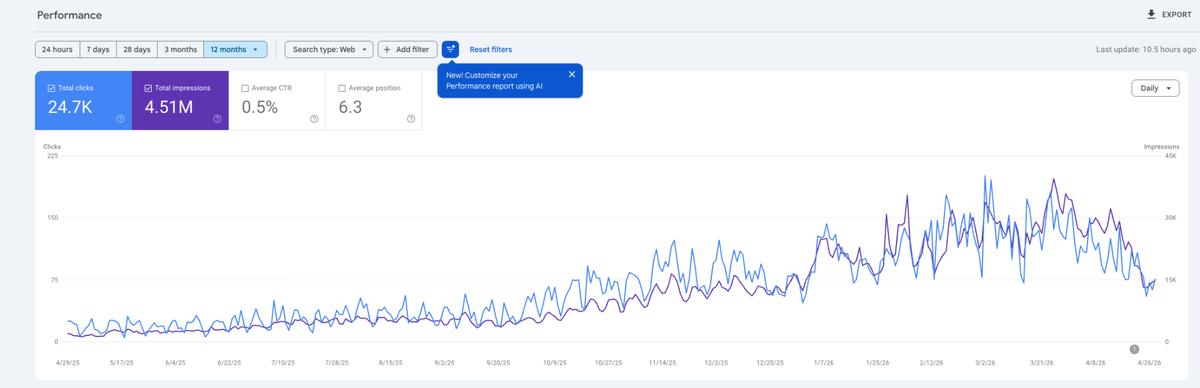Click the 12/2/25 date label

click(x=717, y=363)
